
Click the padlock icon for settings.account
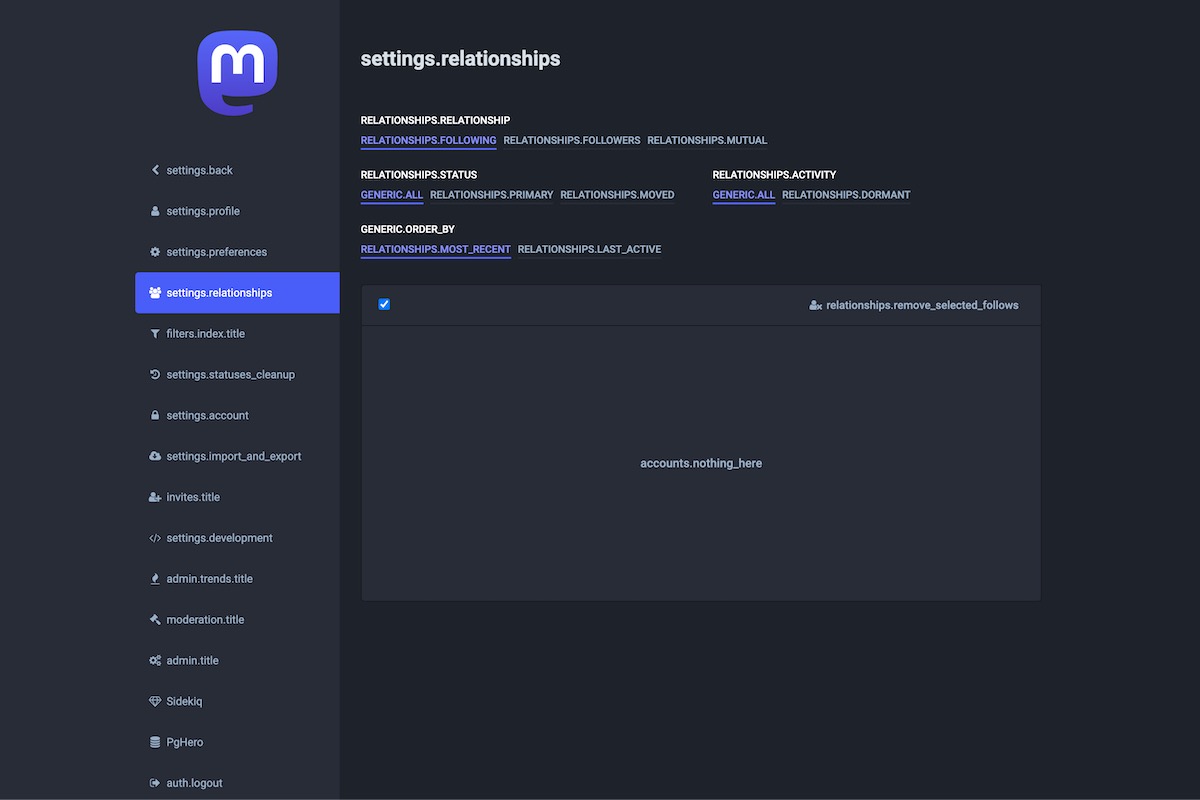pyautogui.click(x=155, y=415)
